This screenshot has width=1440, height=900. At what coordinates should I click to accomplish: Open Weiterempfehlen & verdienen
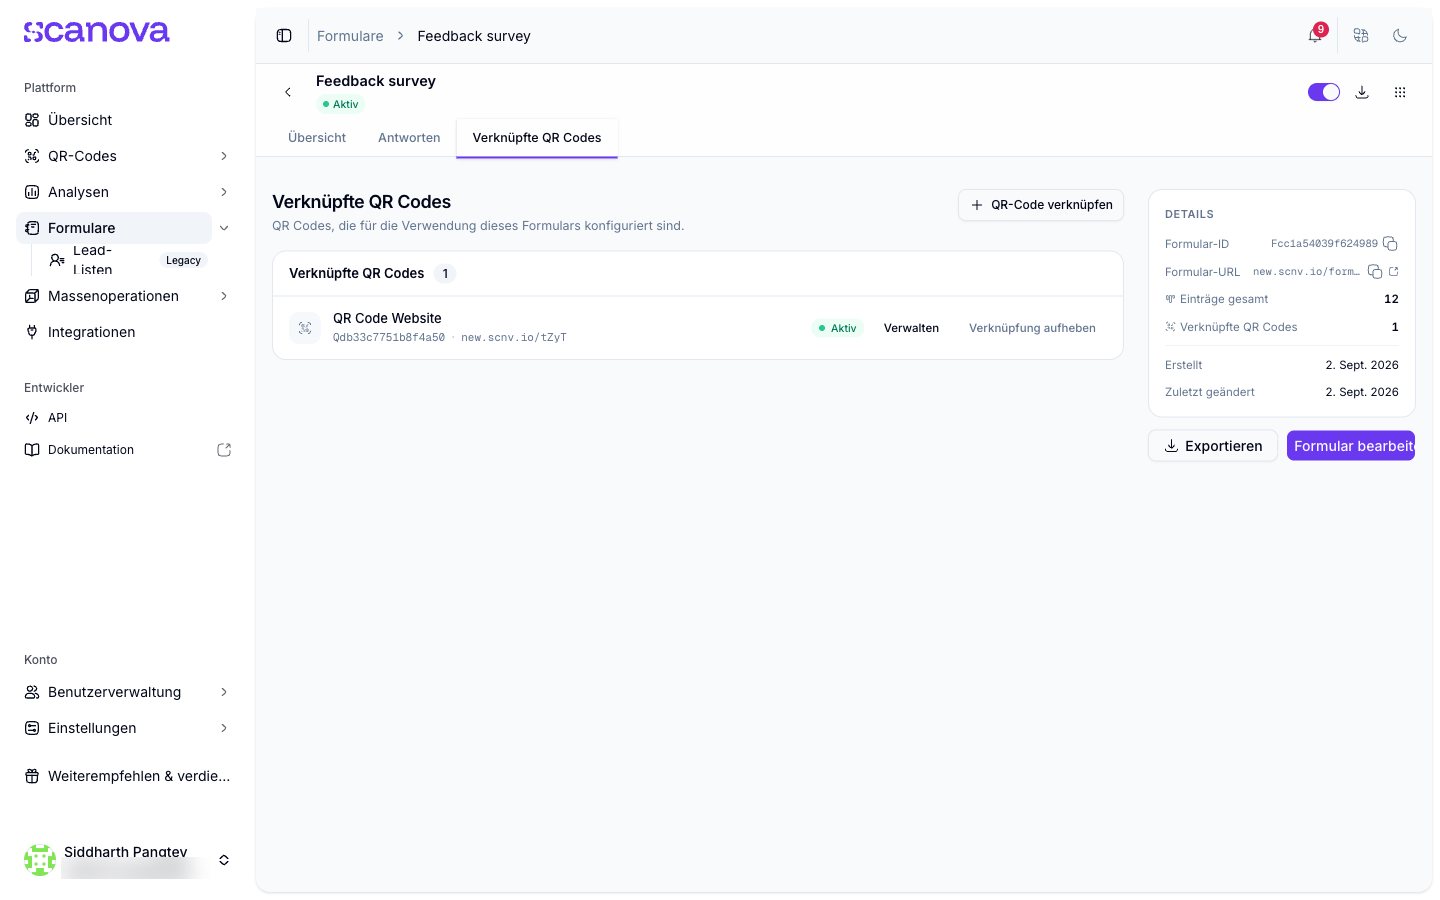(x=128, y=776)
